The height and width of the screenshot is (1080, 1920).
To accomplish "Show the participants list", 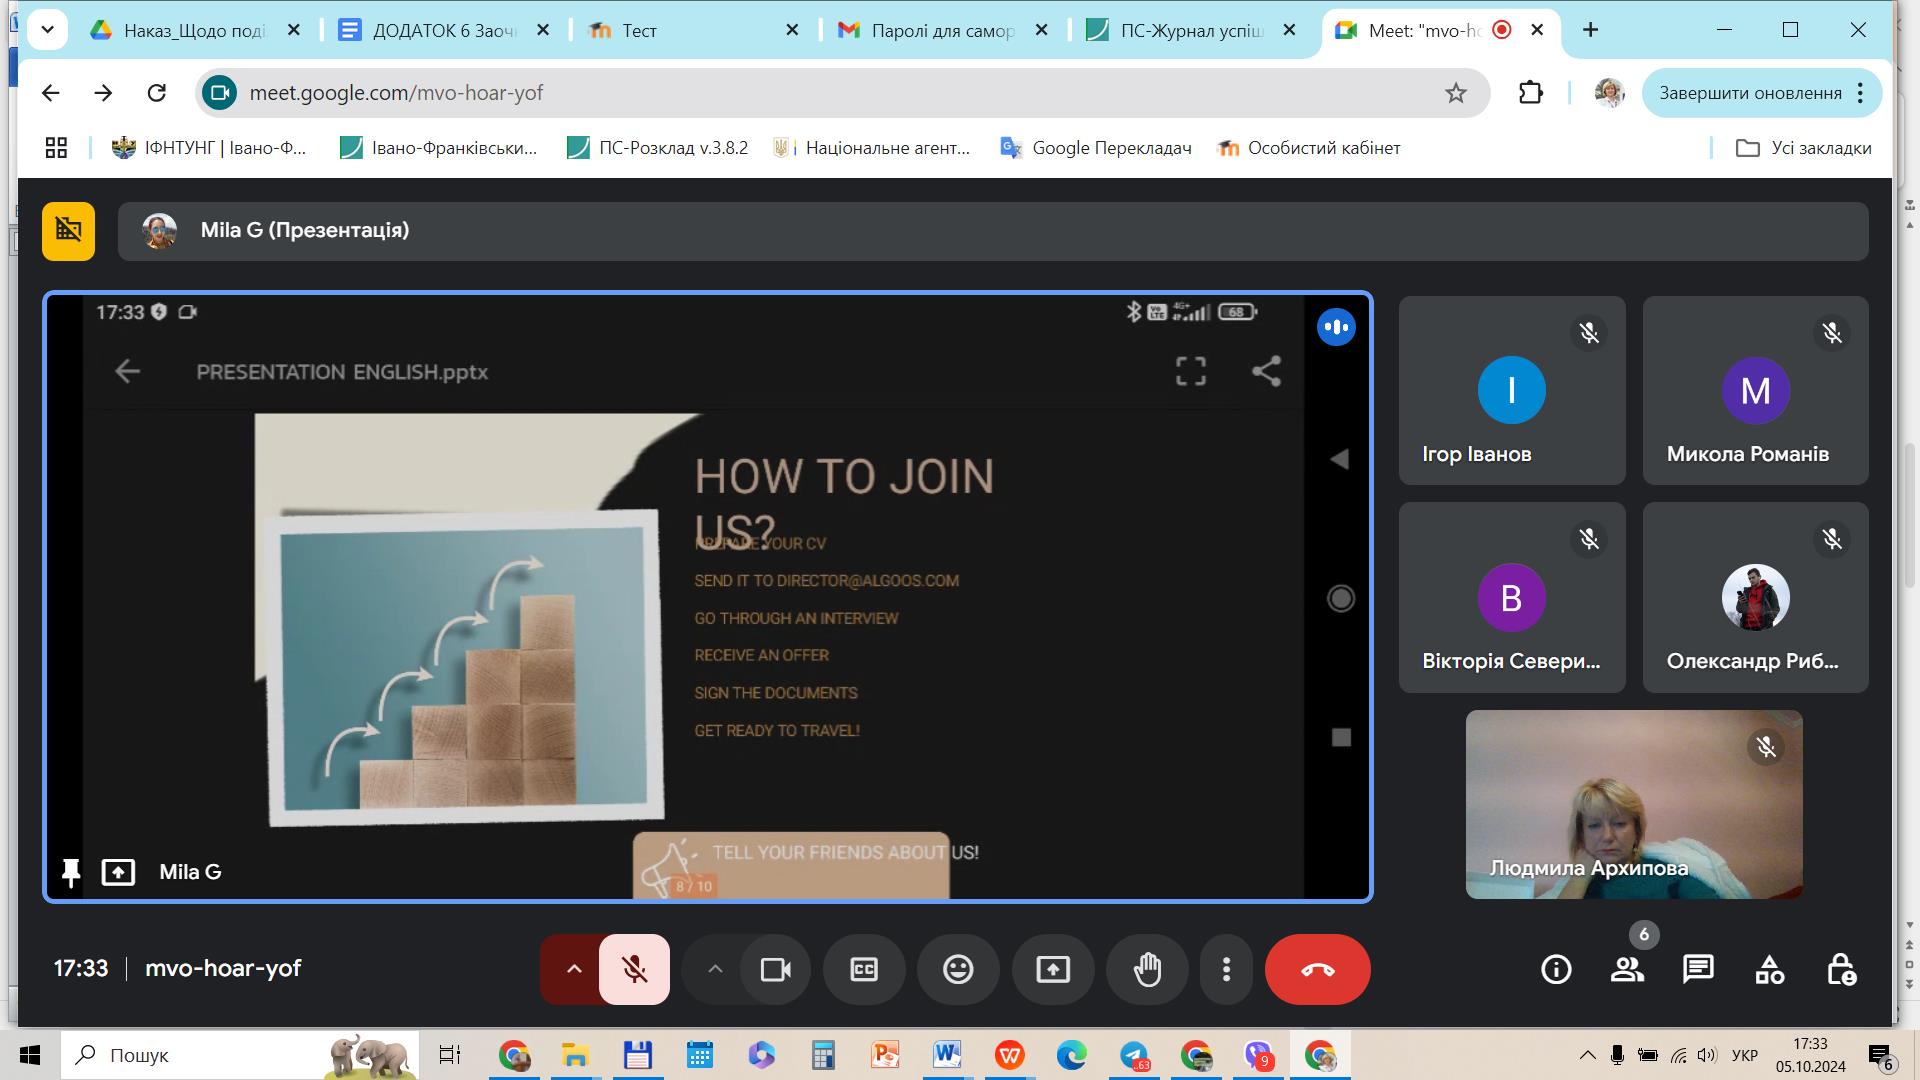I will (1627, 969).
